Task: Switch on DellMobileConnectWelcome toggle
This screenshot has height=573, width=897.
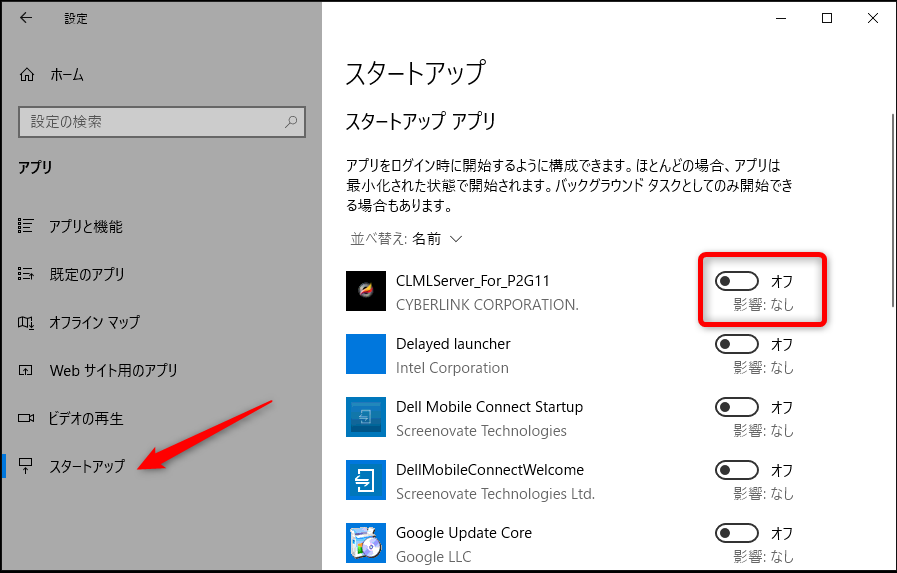Action: coord(737,470)
